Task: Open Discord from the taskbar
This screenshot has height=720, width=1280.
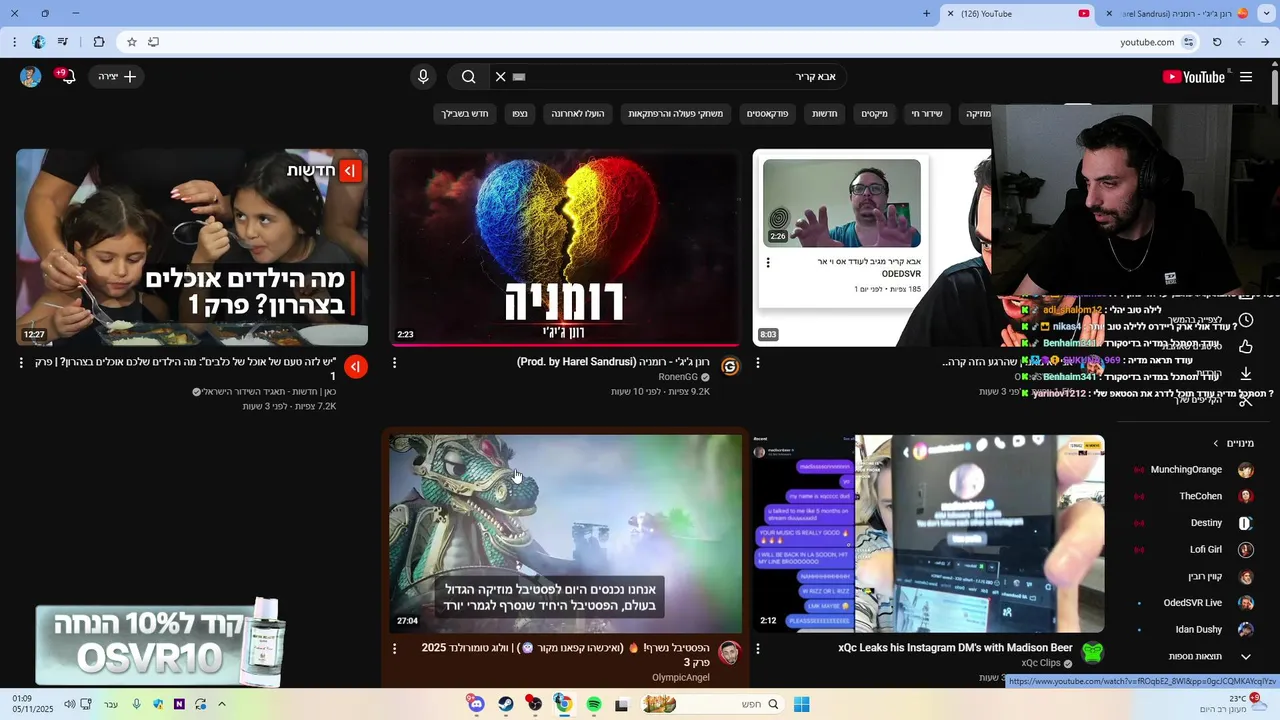Action: tap(476, 705)
